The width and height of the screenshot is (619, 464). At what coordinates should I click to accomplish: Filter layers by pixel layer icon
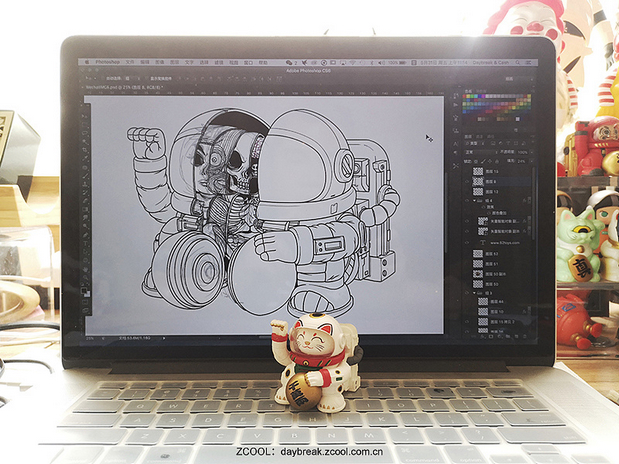(493, 143)
